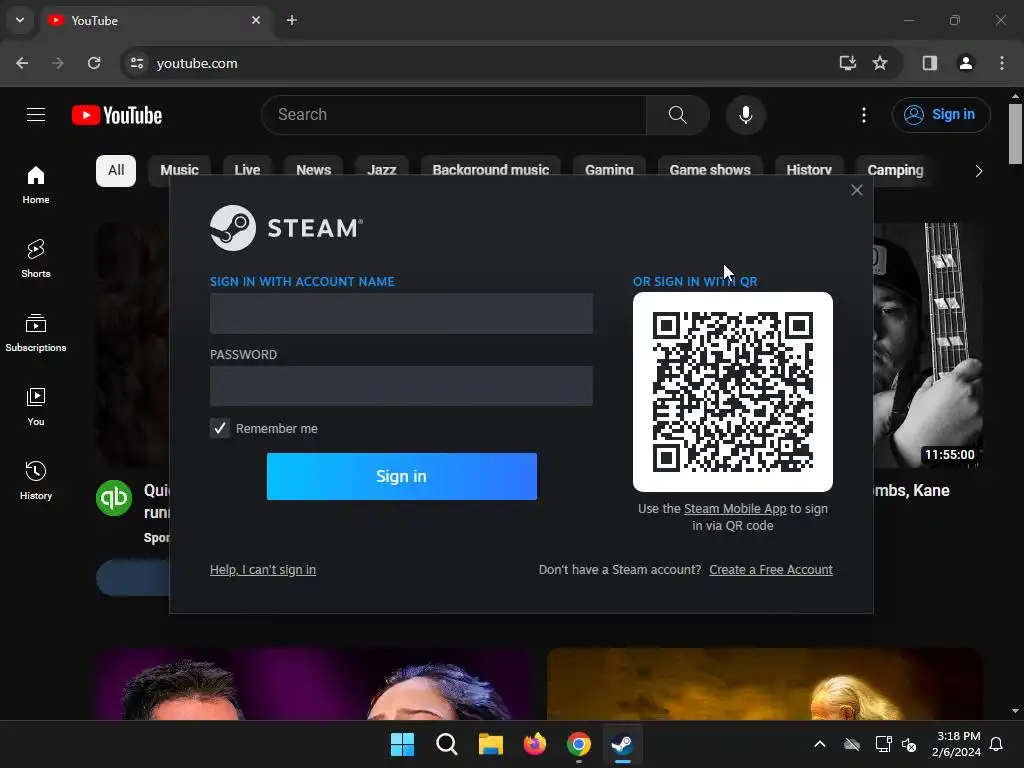Reload the YouTube page
This screenshot has width=1024, height=768.
pos(94,63)
